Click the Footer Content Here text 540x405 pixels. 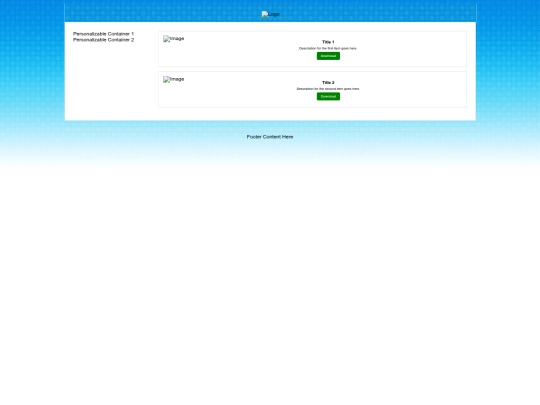pos(270,137)
